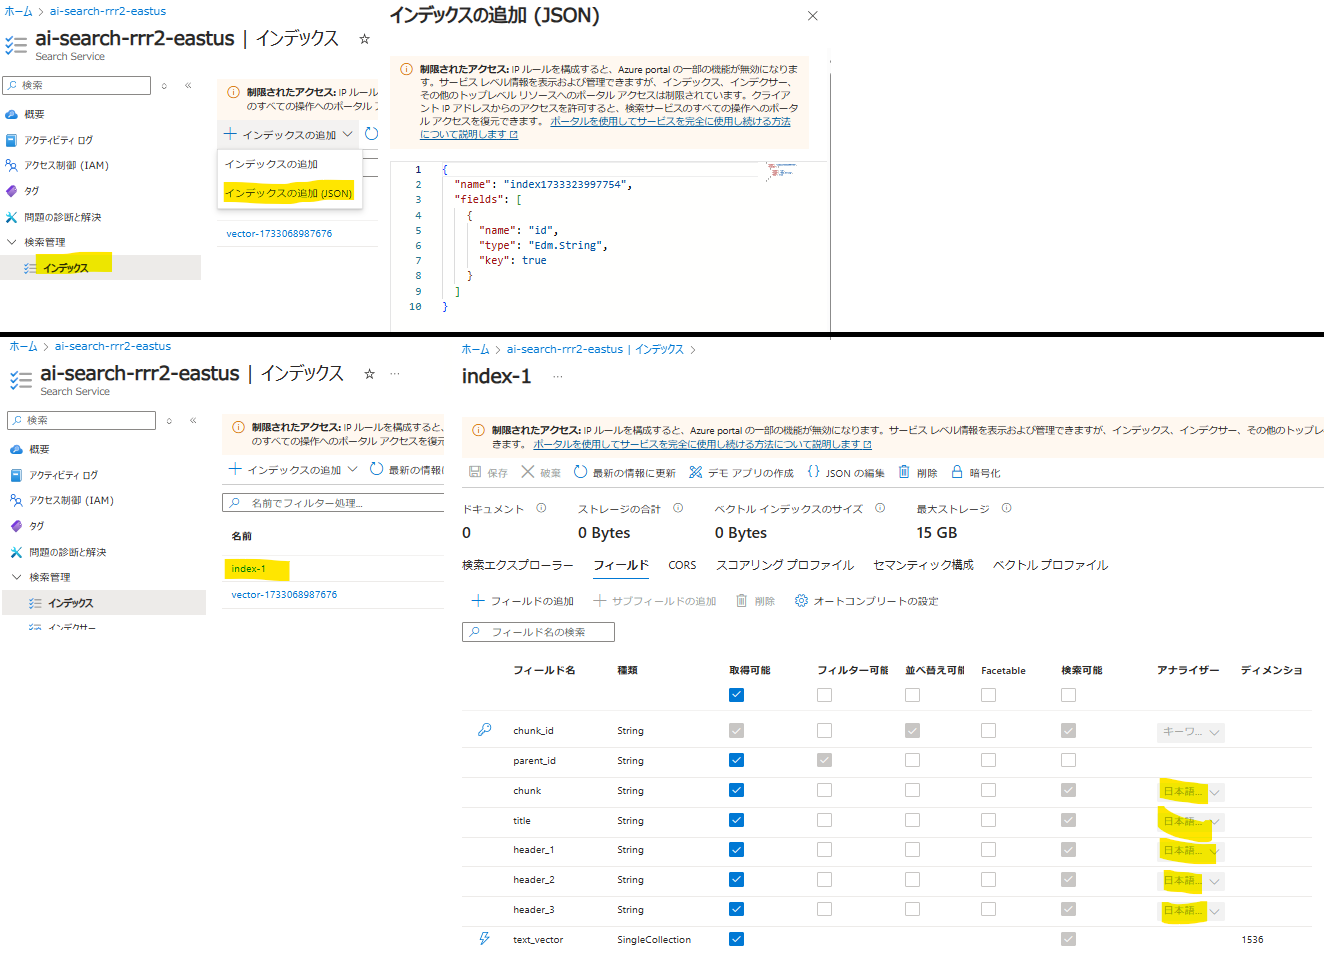Open vector-1733068987676 in the lower index list

click(x=284, y=595)
